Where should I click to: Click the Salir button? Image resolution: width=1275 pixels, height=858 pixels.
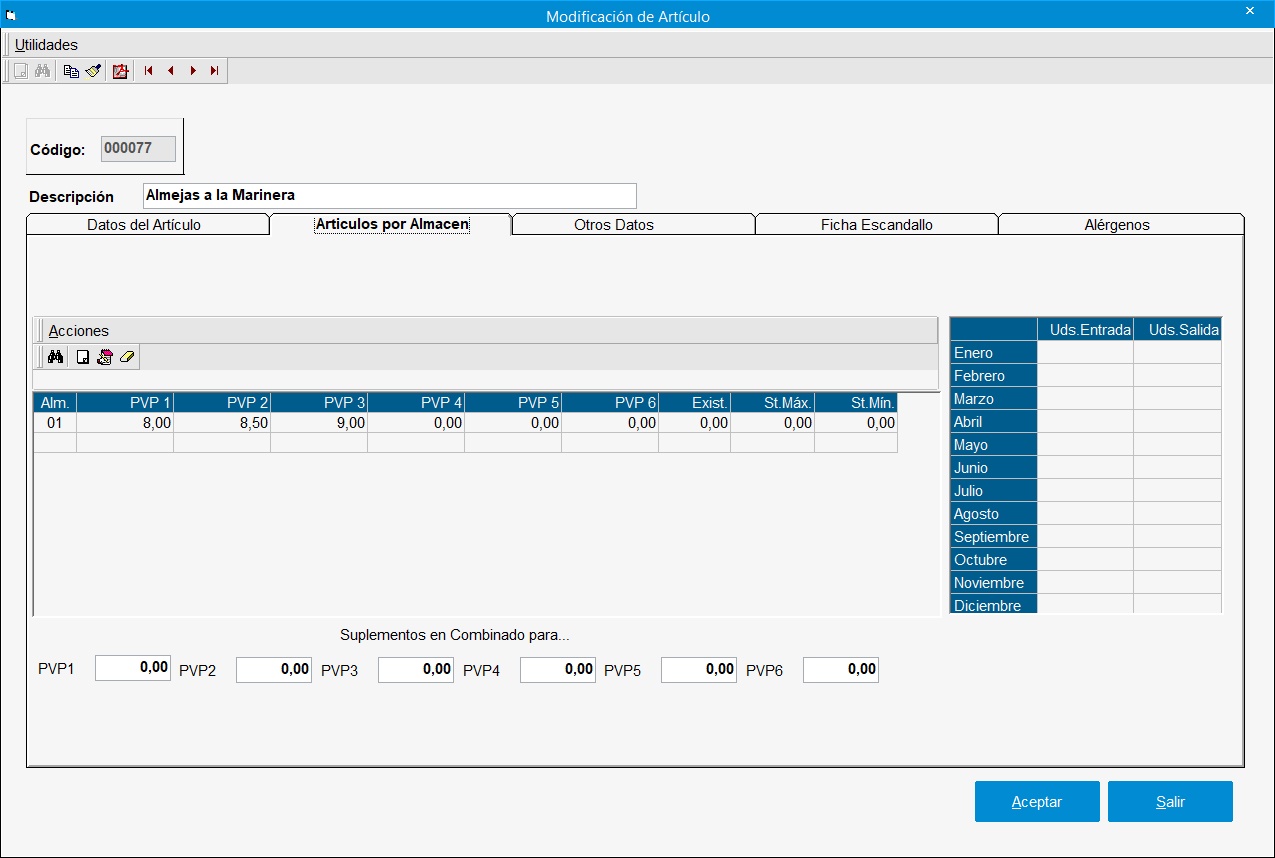coord(1170,802)
